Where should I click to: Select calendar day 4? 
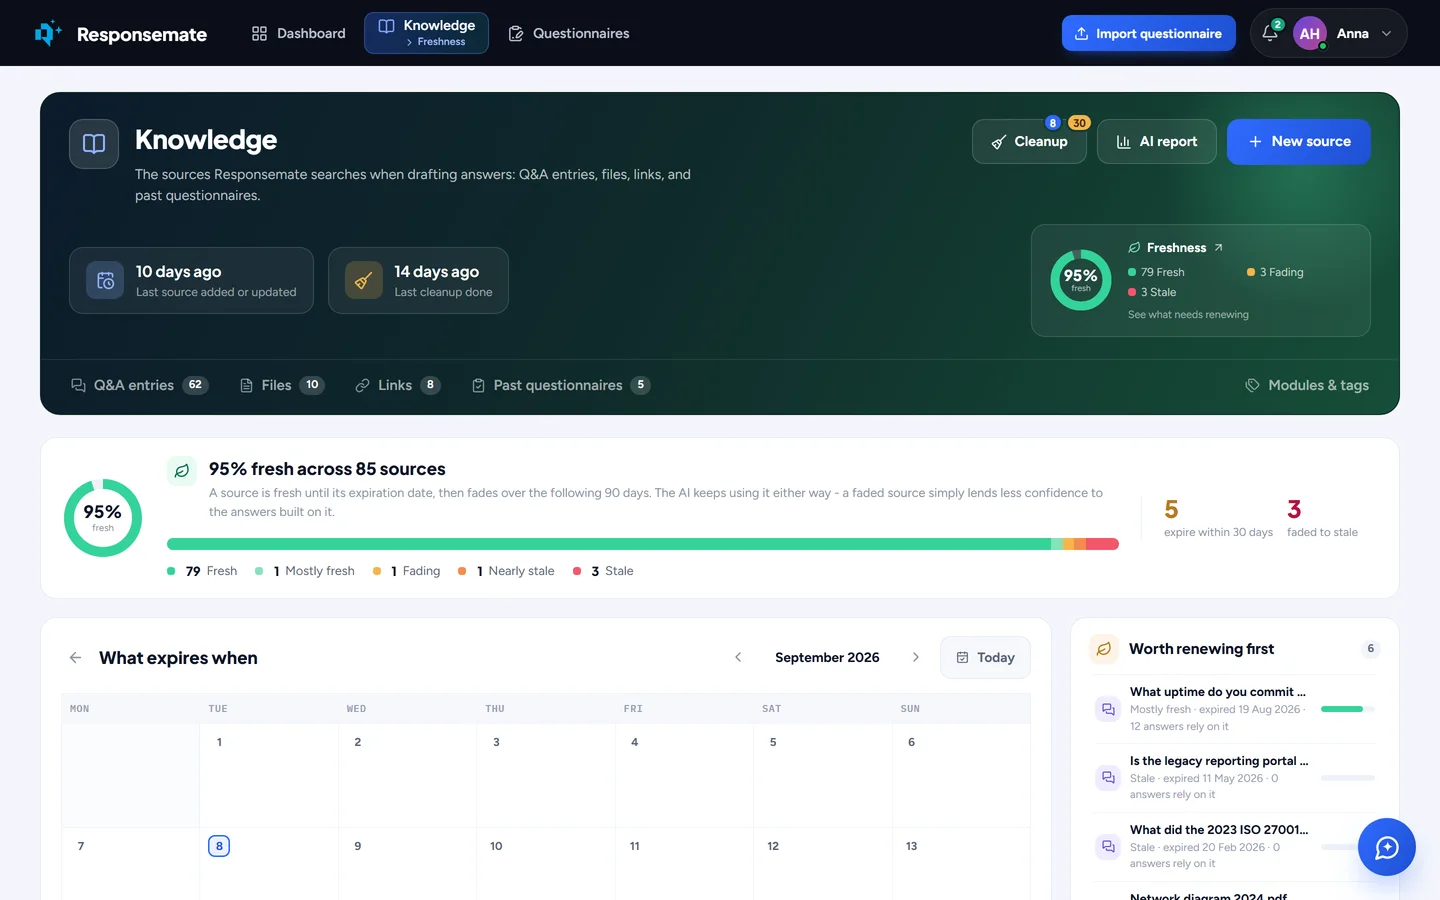click(x=684, y=775)
